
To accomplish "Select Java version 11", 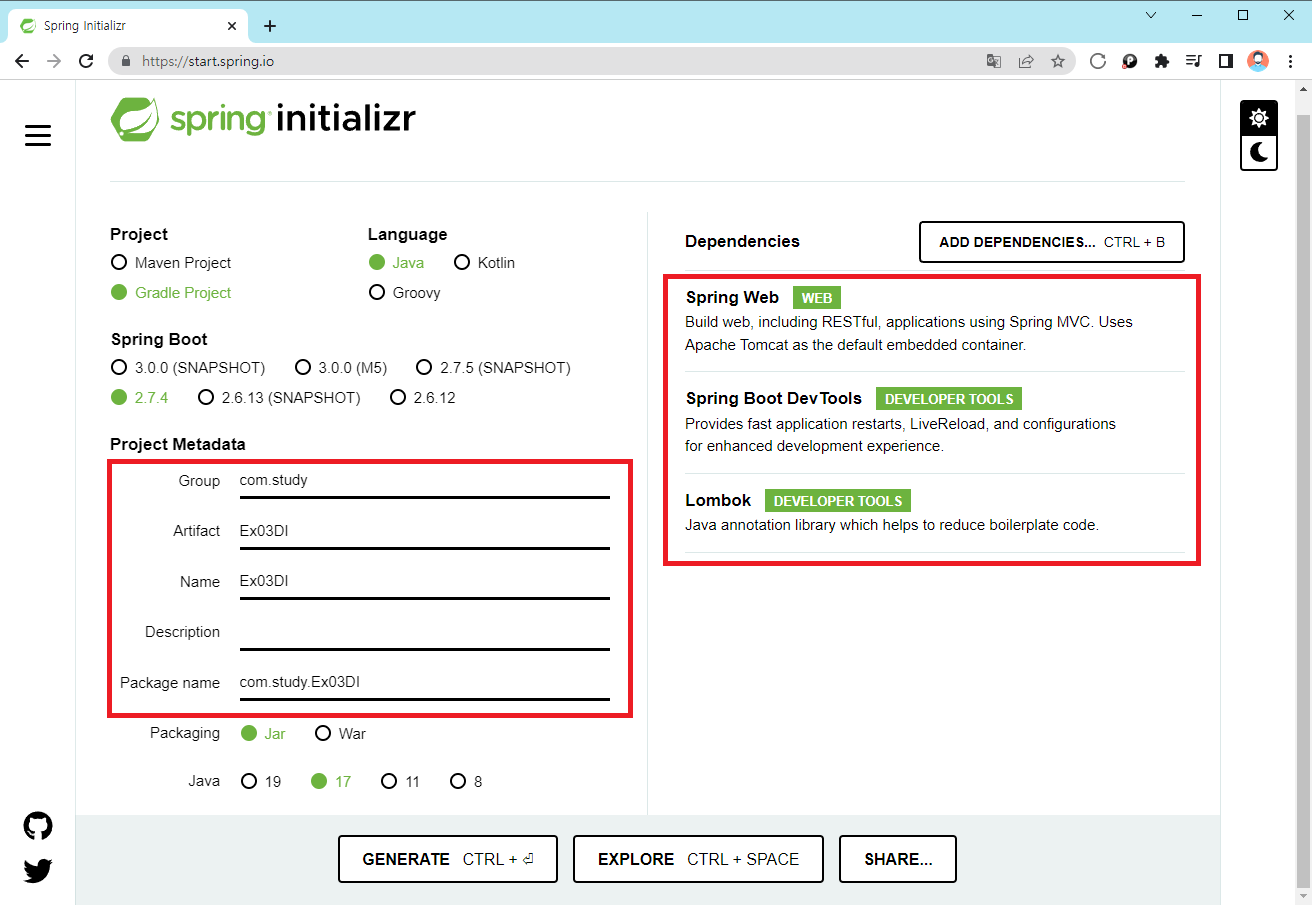I will (400, 781).
